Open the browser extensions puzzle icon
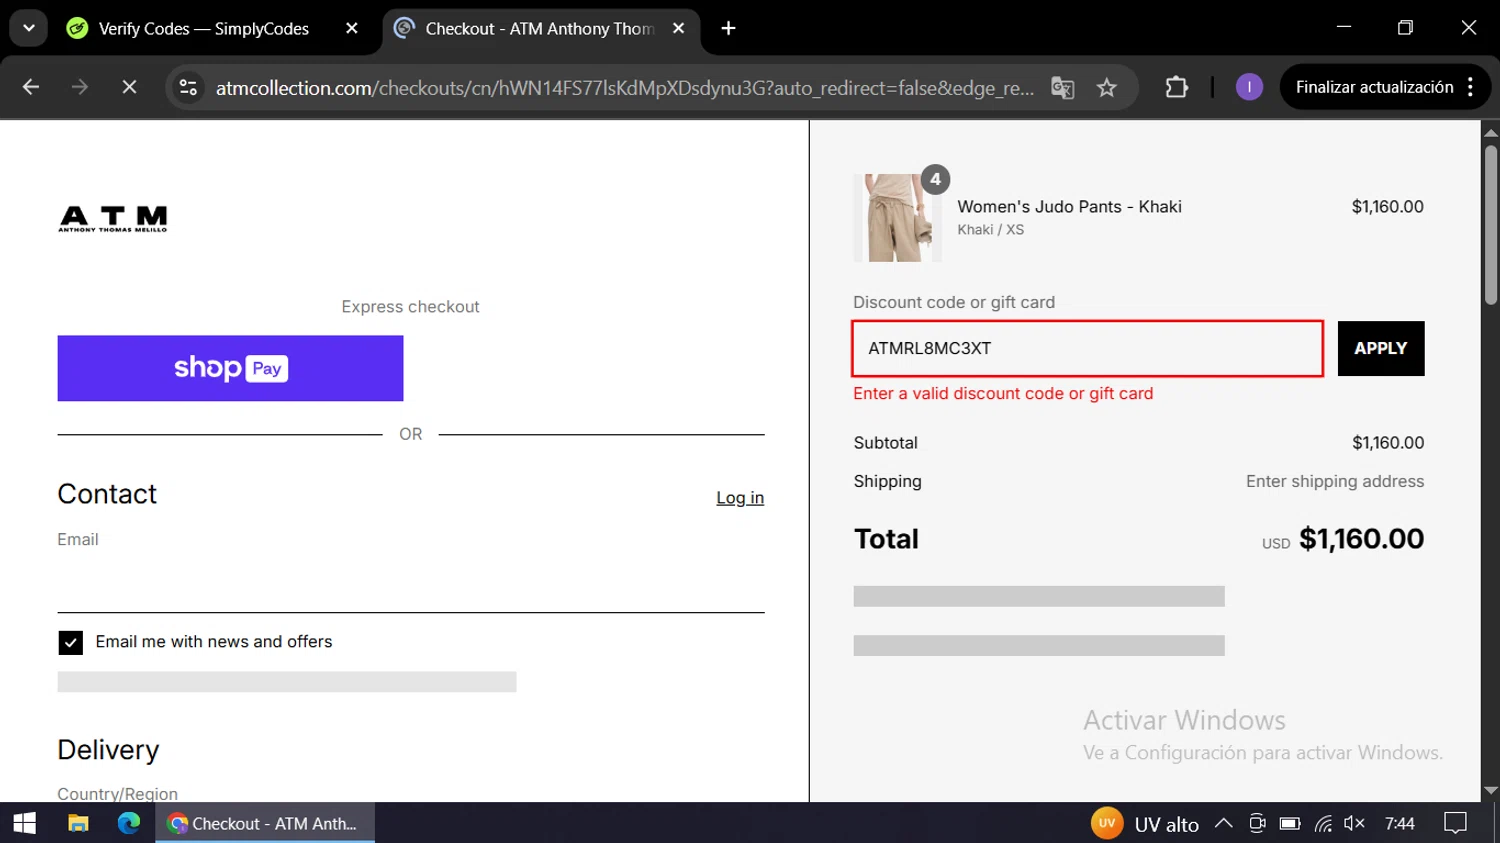 tap(1177, 87)
